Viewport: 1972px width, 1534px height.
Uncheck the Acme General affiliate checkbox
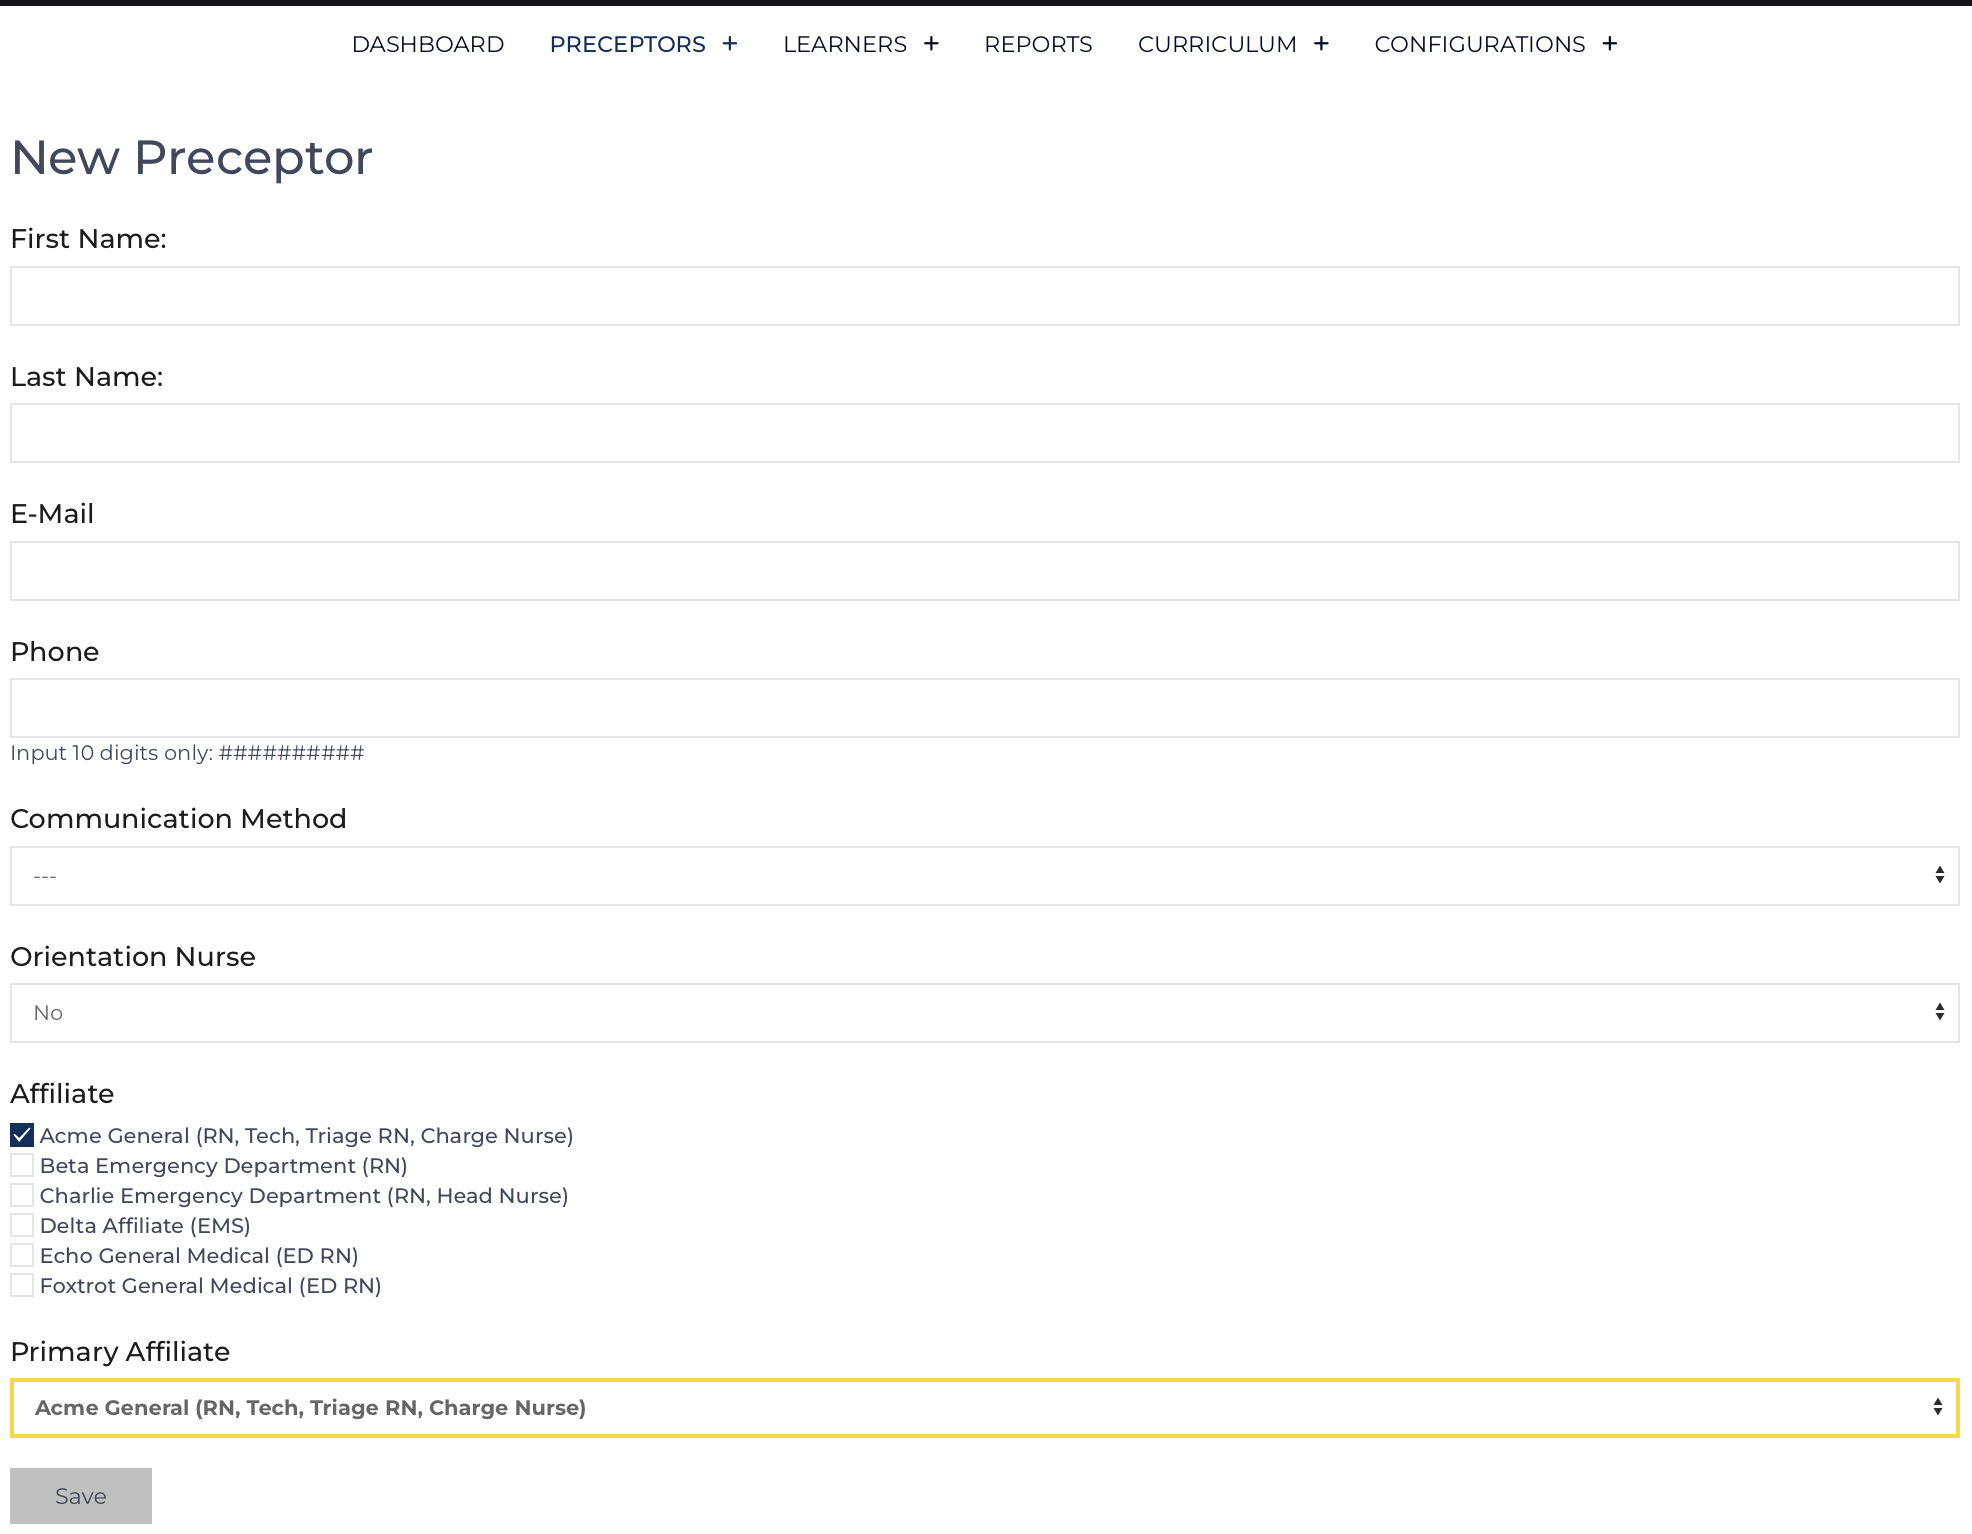22,1135
